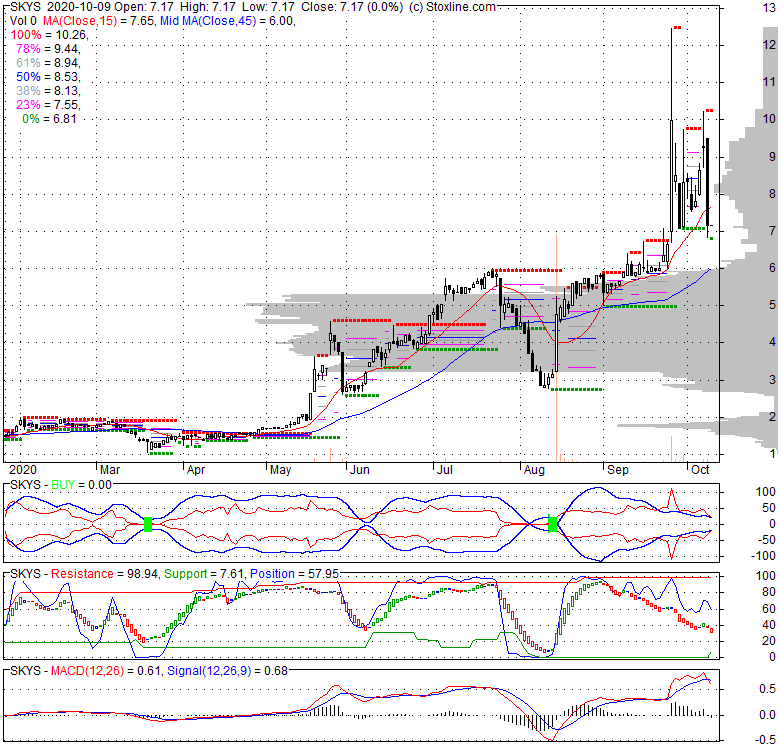The height and width of the screenshot is (745, 780).
Task: Click the 38% = 8.13 Fibonacci level
Action: tap(48, 91)
